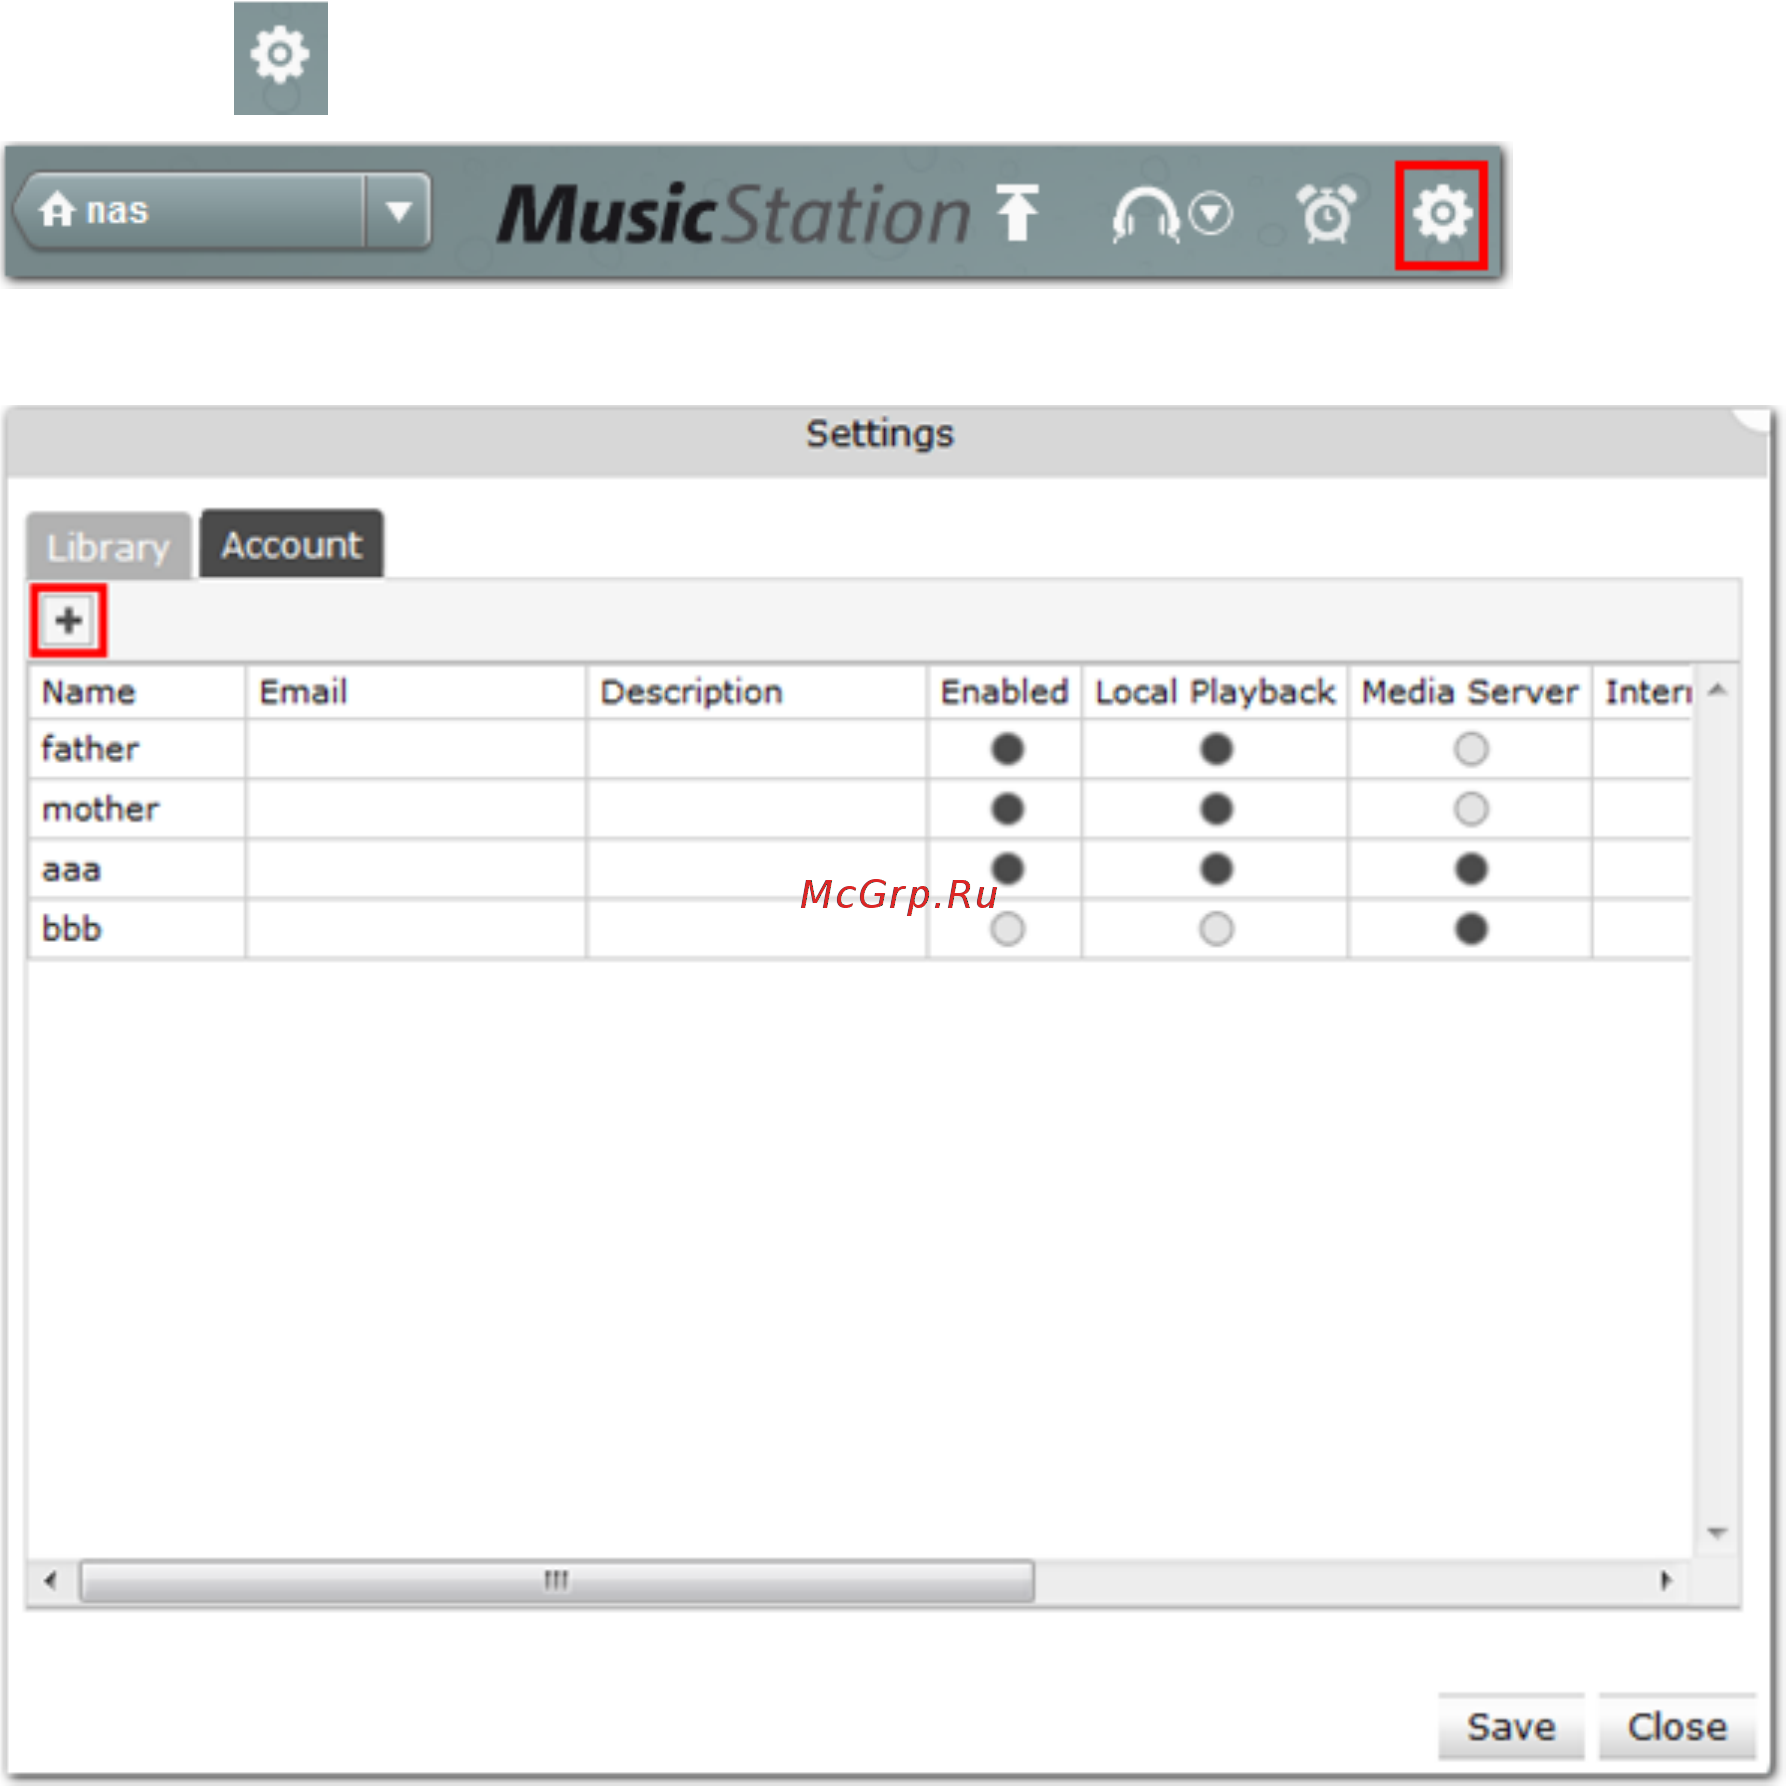Open settings via the toolbar gear icon
This screenshot has height=1786, width=1786.
(1441, 214)
